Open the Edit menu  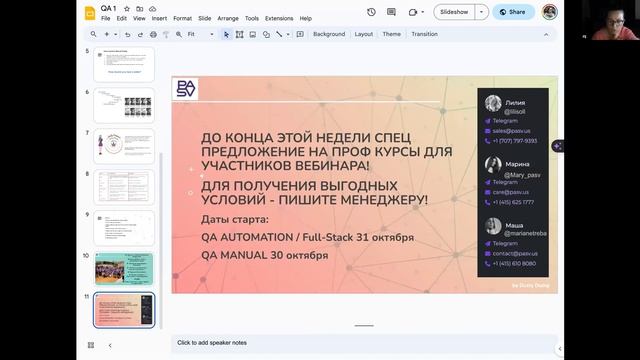(x=121, y=18)
